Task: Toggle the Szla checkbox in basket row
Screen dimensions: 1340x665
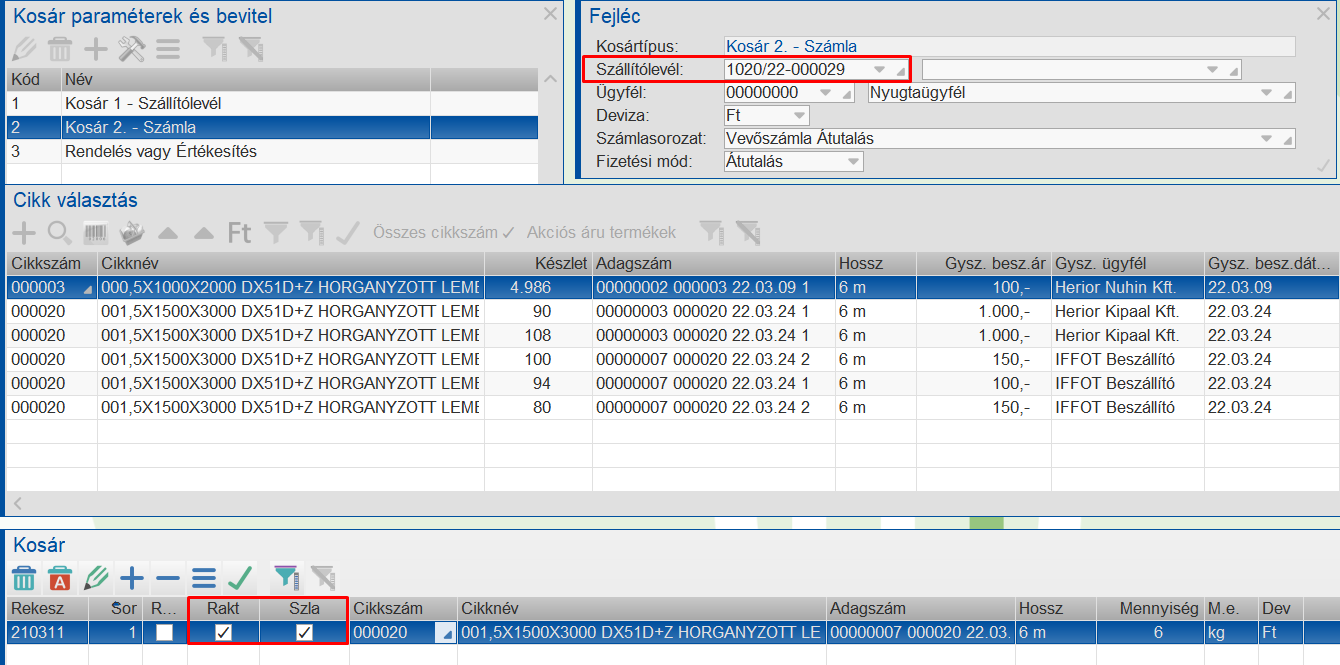Action: coord(304,632)
